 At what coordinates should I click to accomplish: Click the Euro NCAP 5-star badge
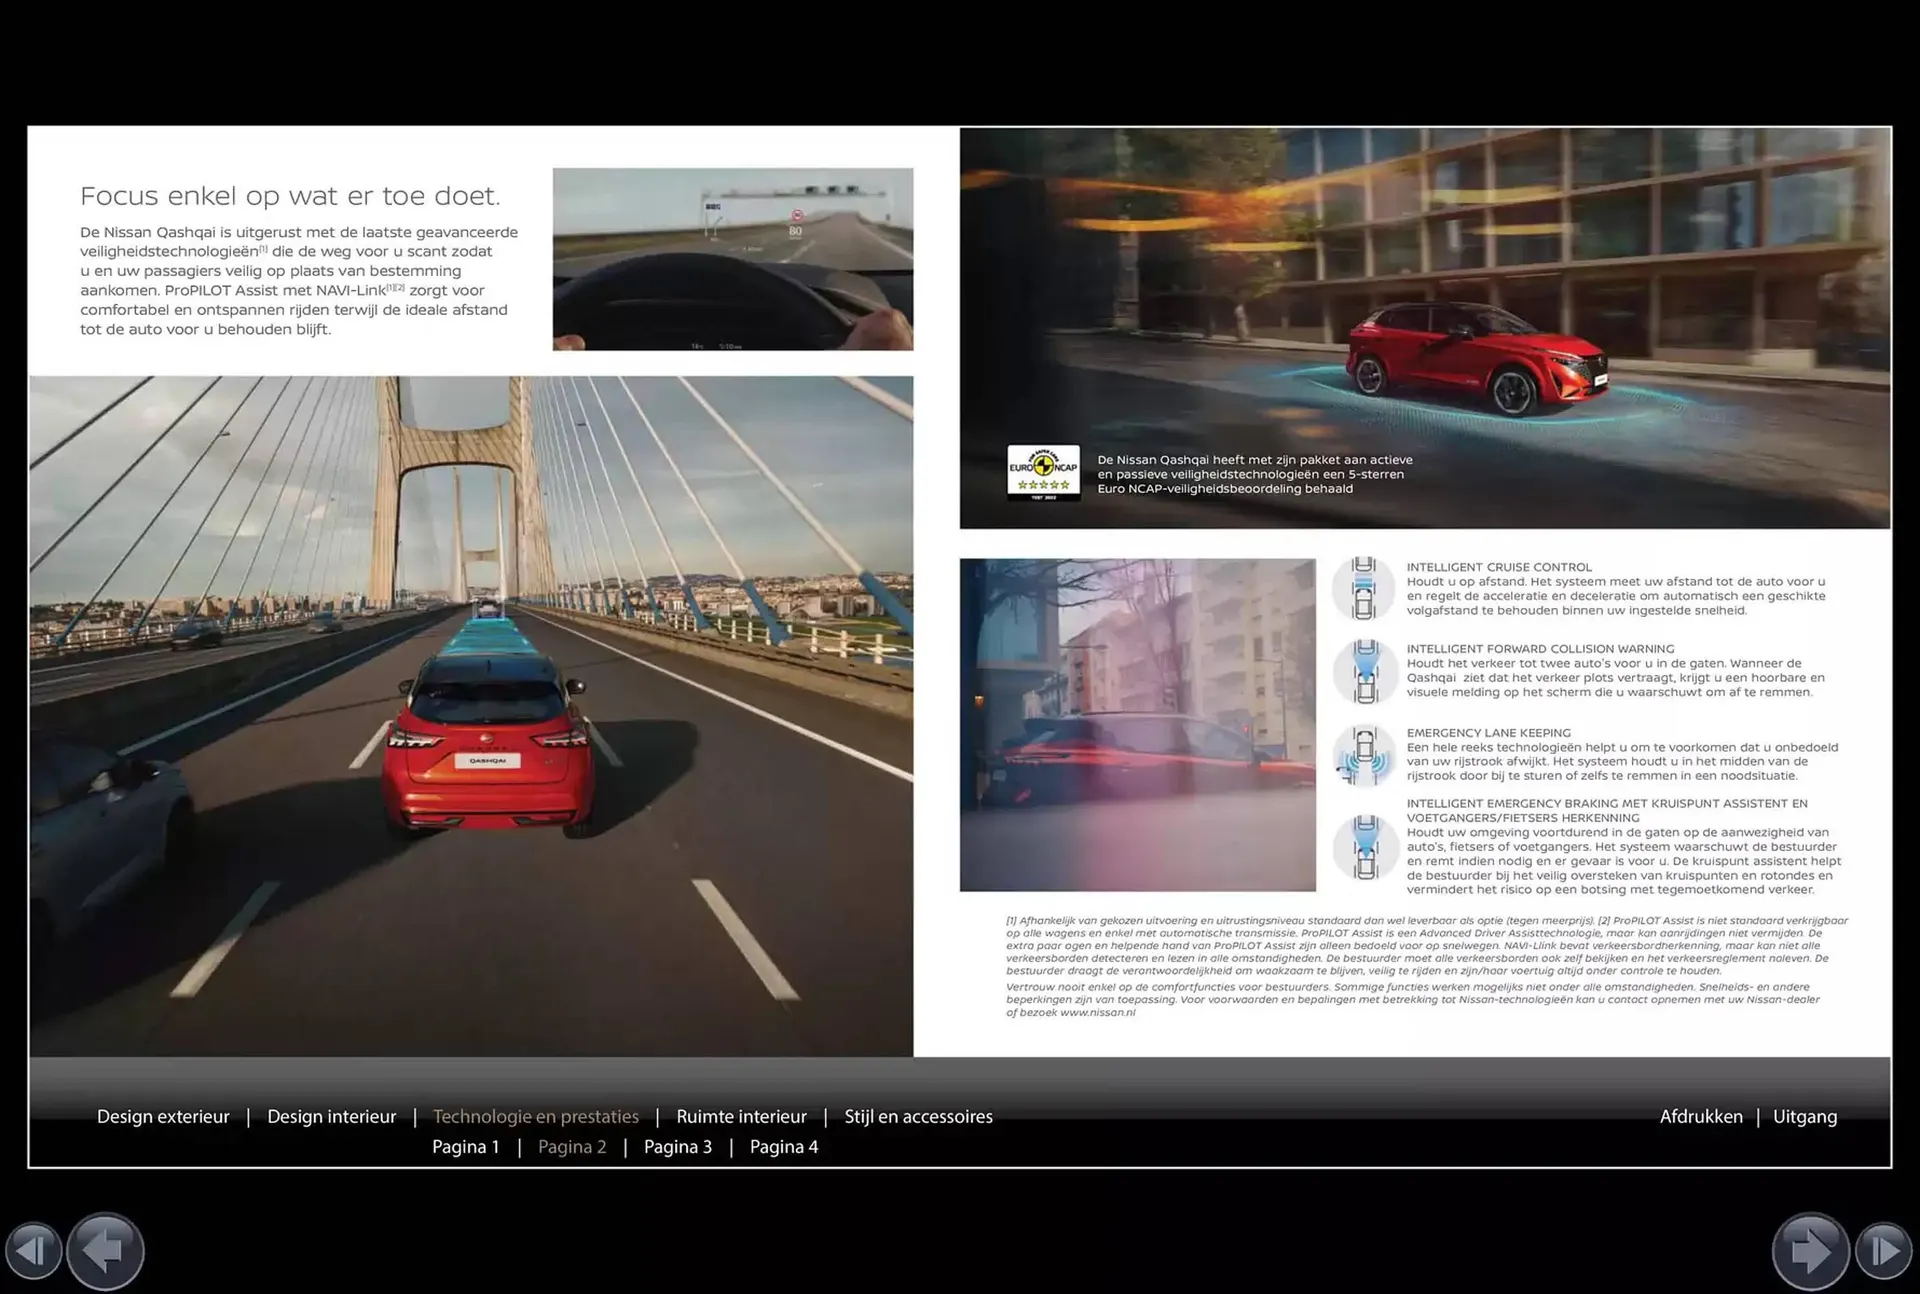(x=1043, y=472)
